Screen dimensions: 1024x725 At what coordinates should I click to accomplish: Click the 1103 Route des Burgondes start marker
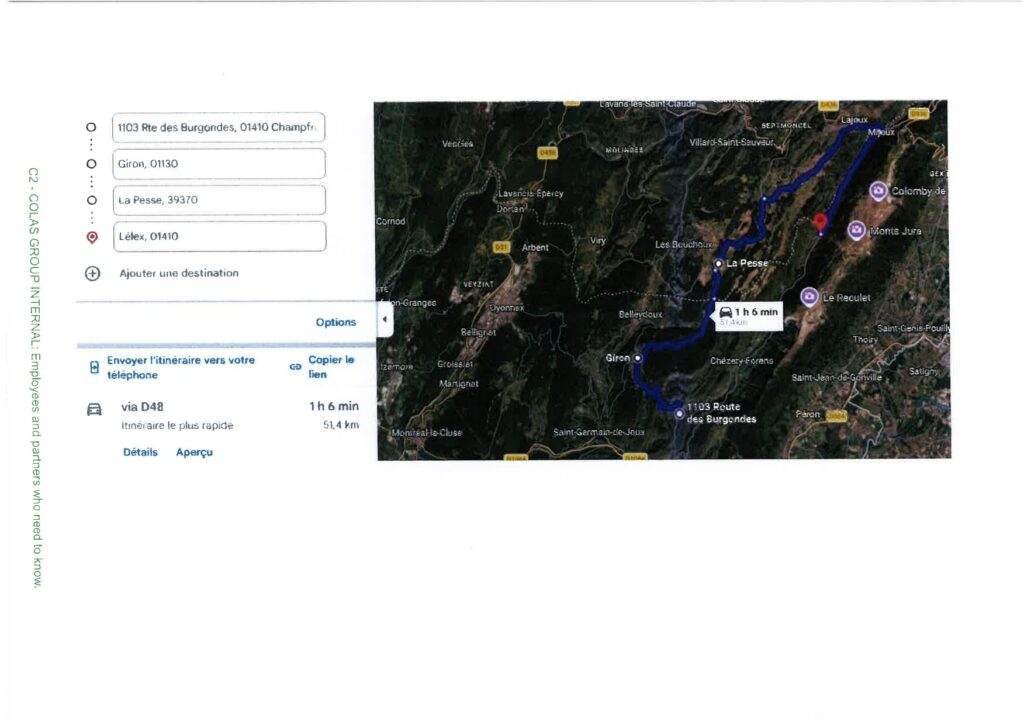coord(679,413)
